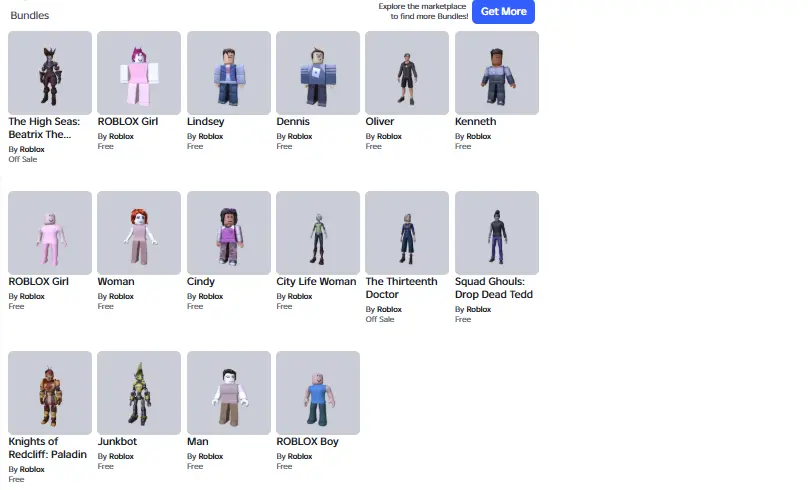The width and height of the screenshot is (808, 490).
Task: Click Roblox creator under Knights of Redcliff
Action: (x=32, y=469)
